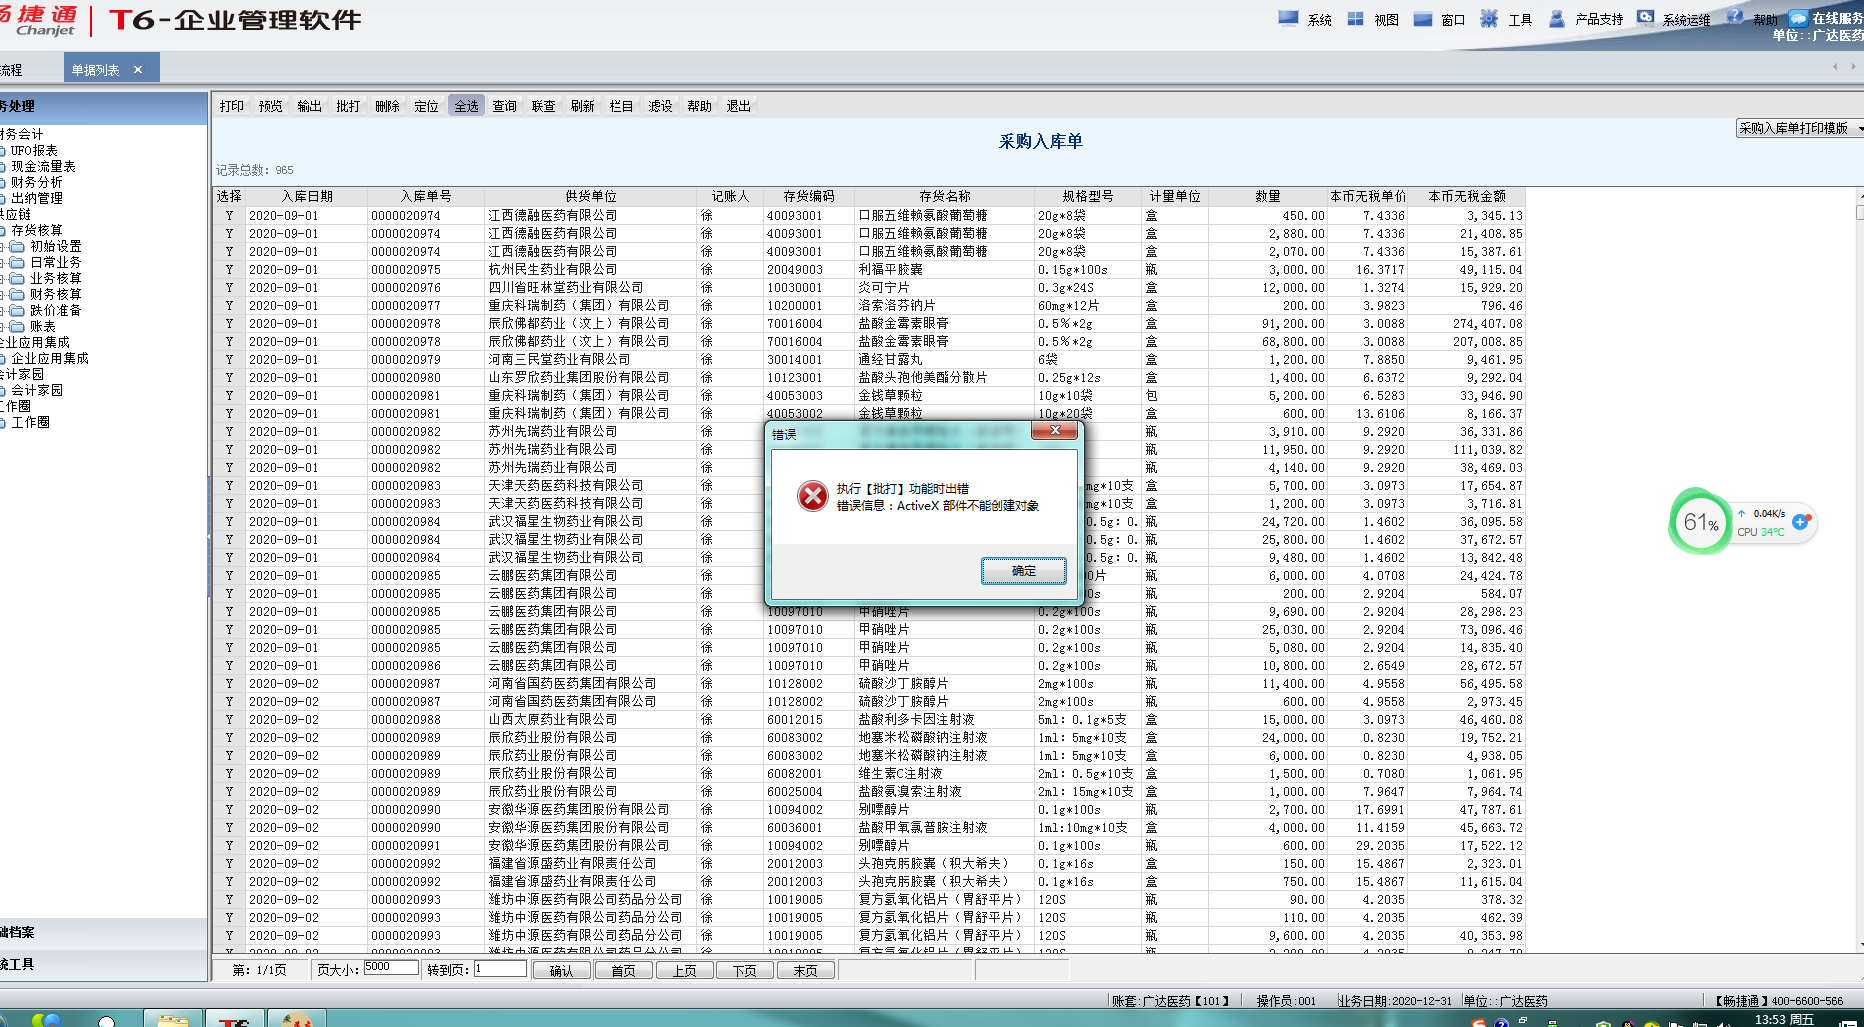Toggle selection Y for row 0000020979

pos(229,359)
